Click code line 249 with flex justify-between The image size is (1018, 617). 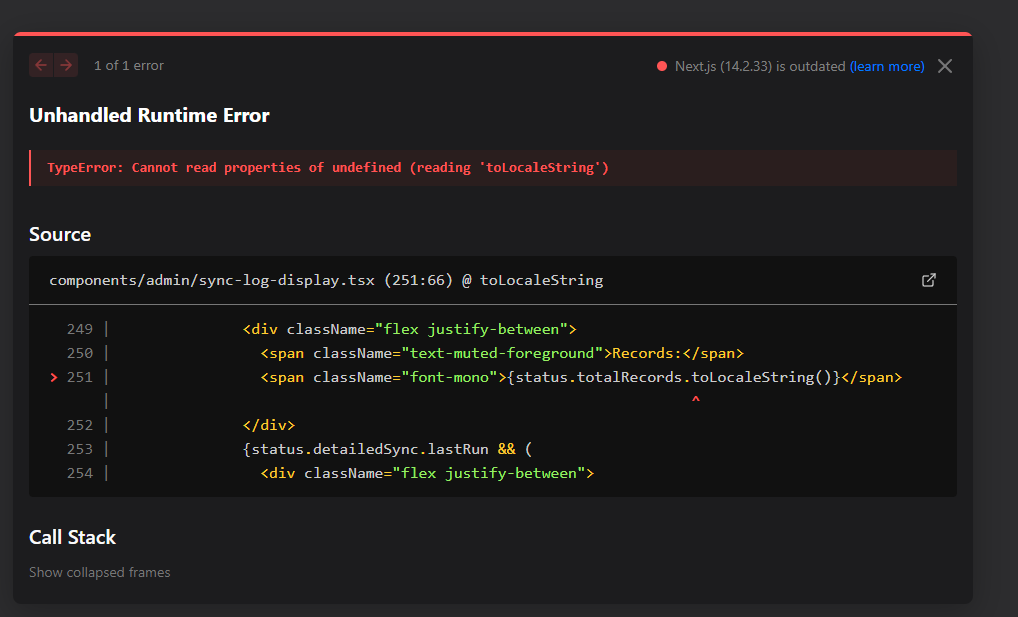pos(409,329)
